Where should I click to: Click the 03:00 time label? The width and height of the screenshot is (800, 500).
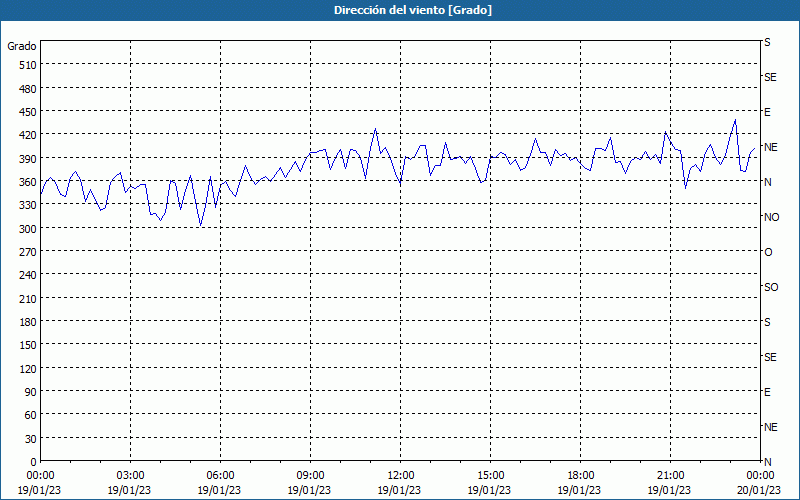pos(130,476)
